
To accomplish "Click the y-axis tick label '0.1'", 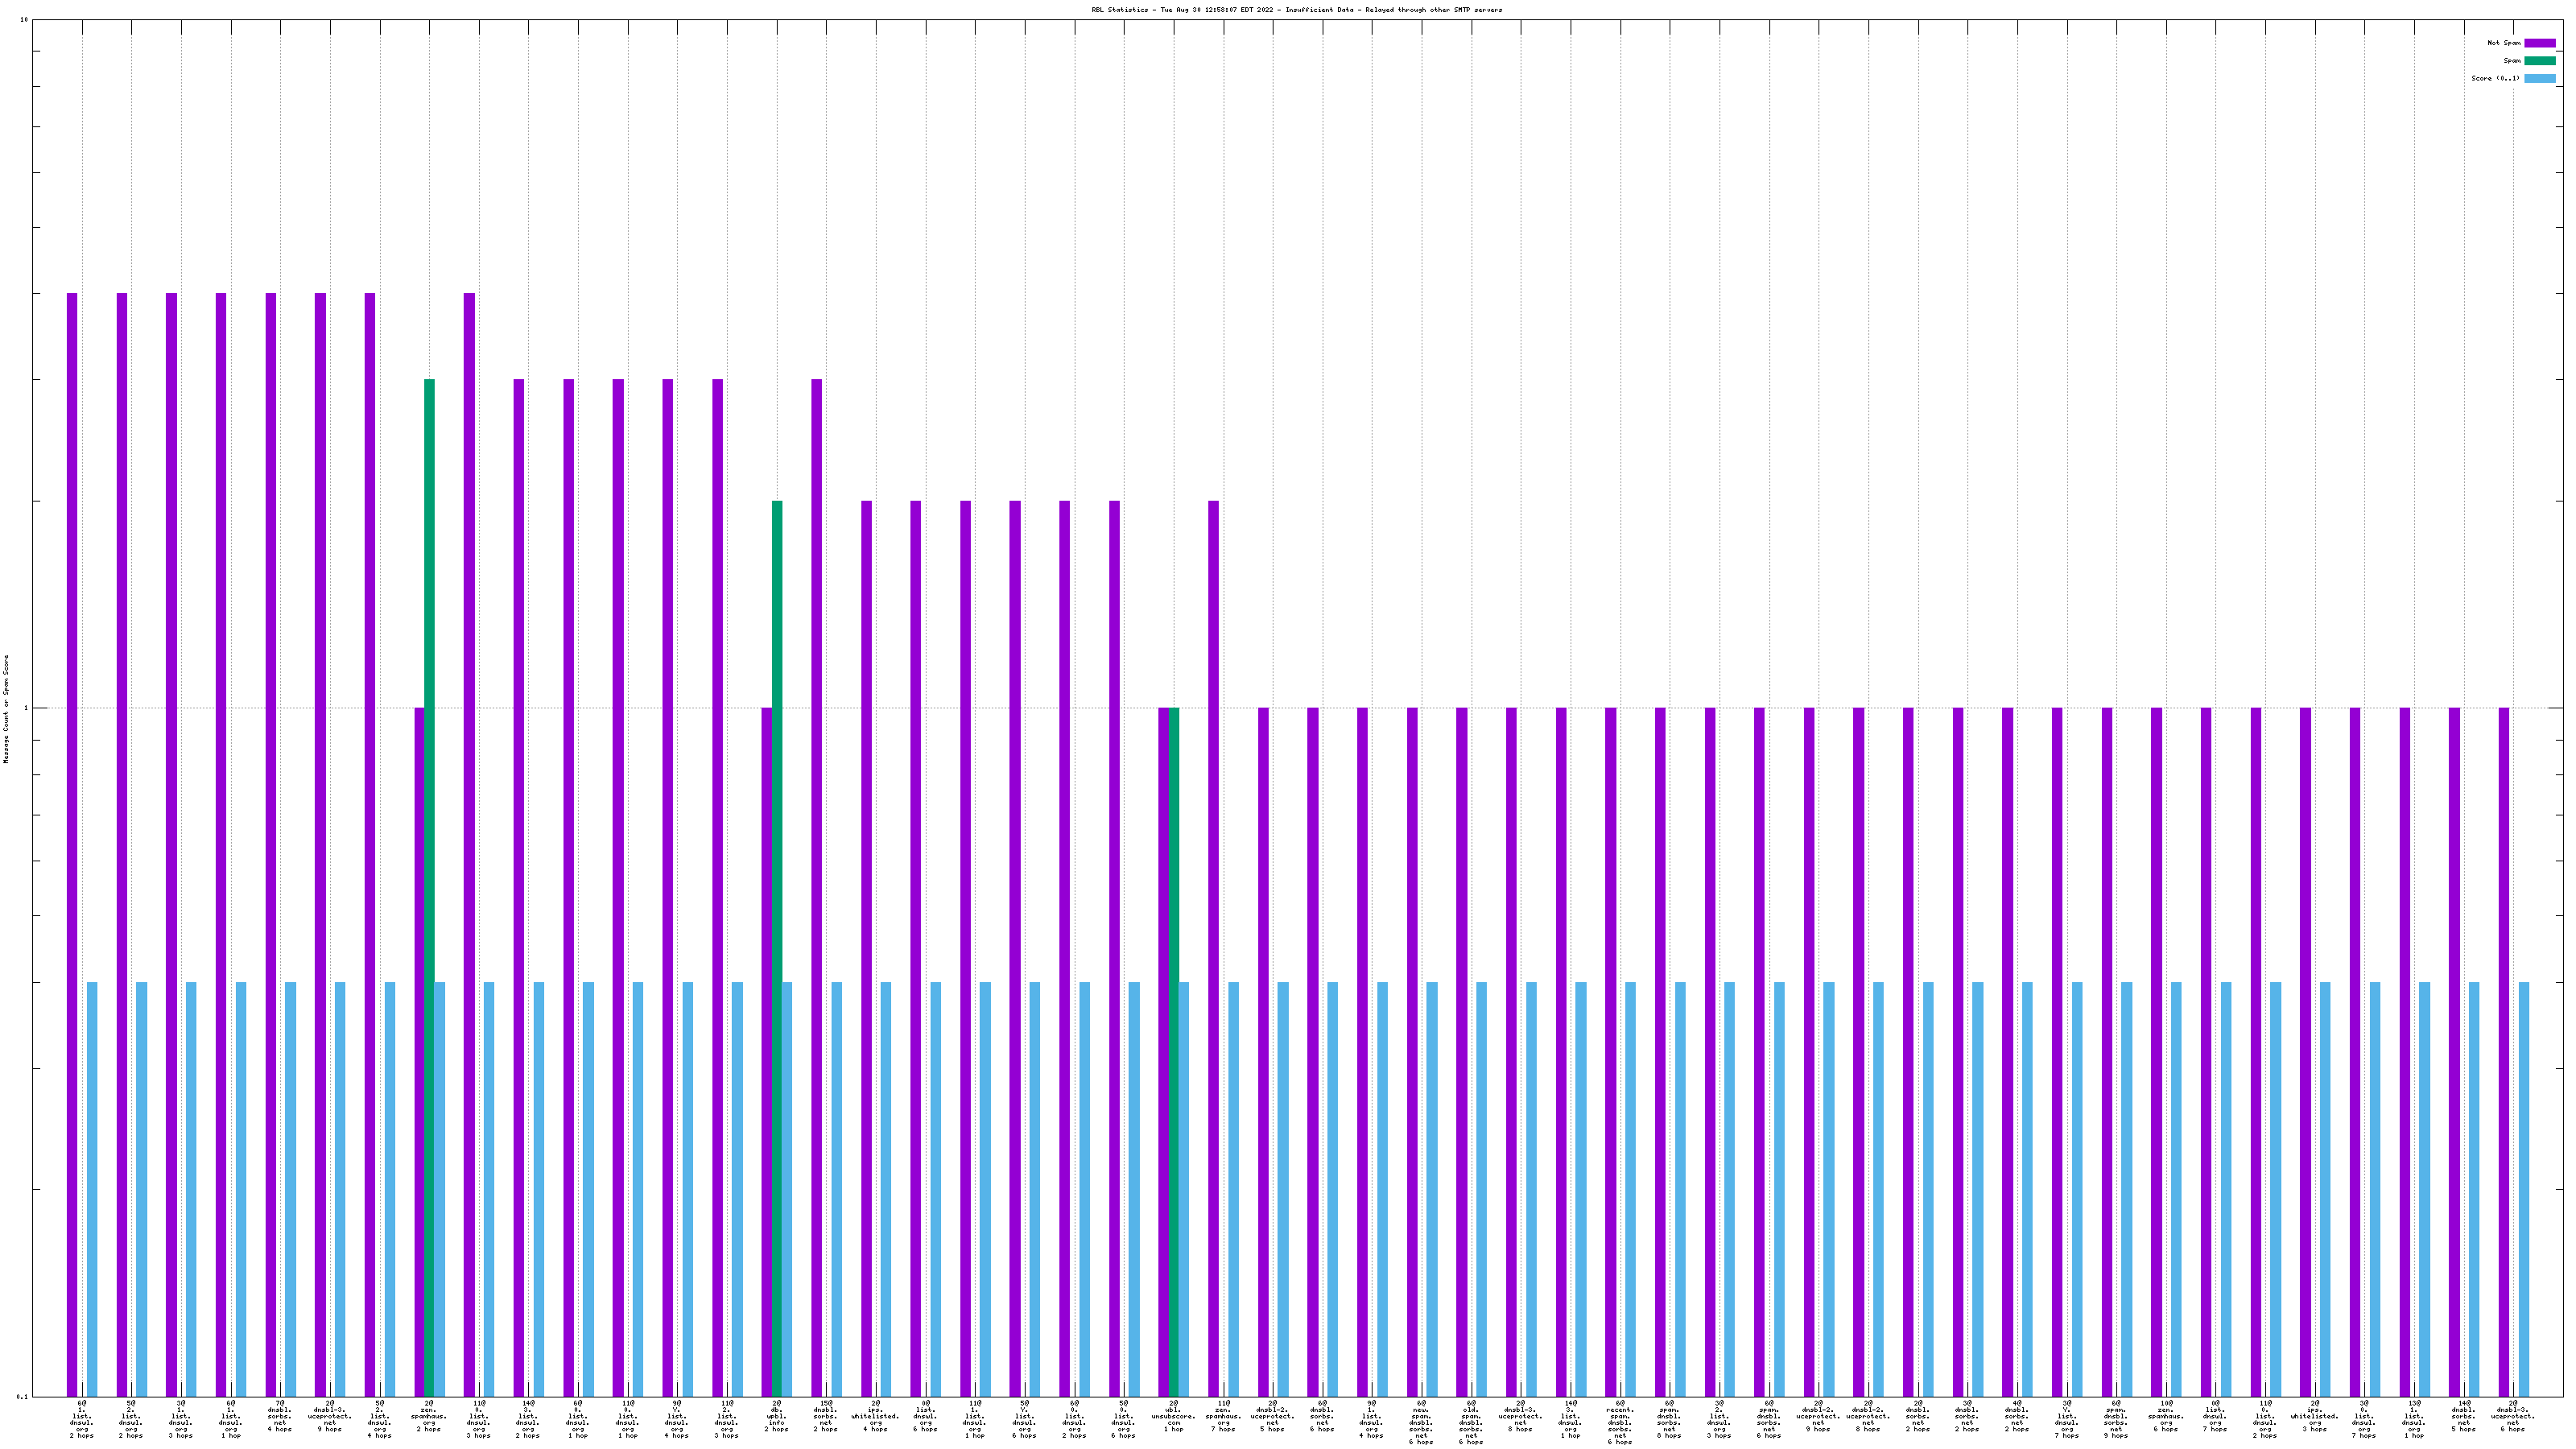I will (x=22, y=1397).
